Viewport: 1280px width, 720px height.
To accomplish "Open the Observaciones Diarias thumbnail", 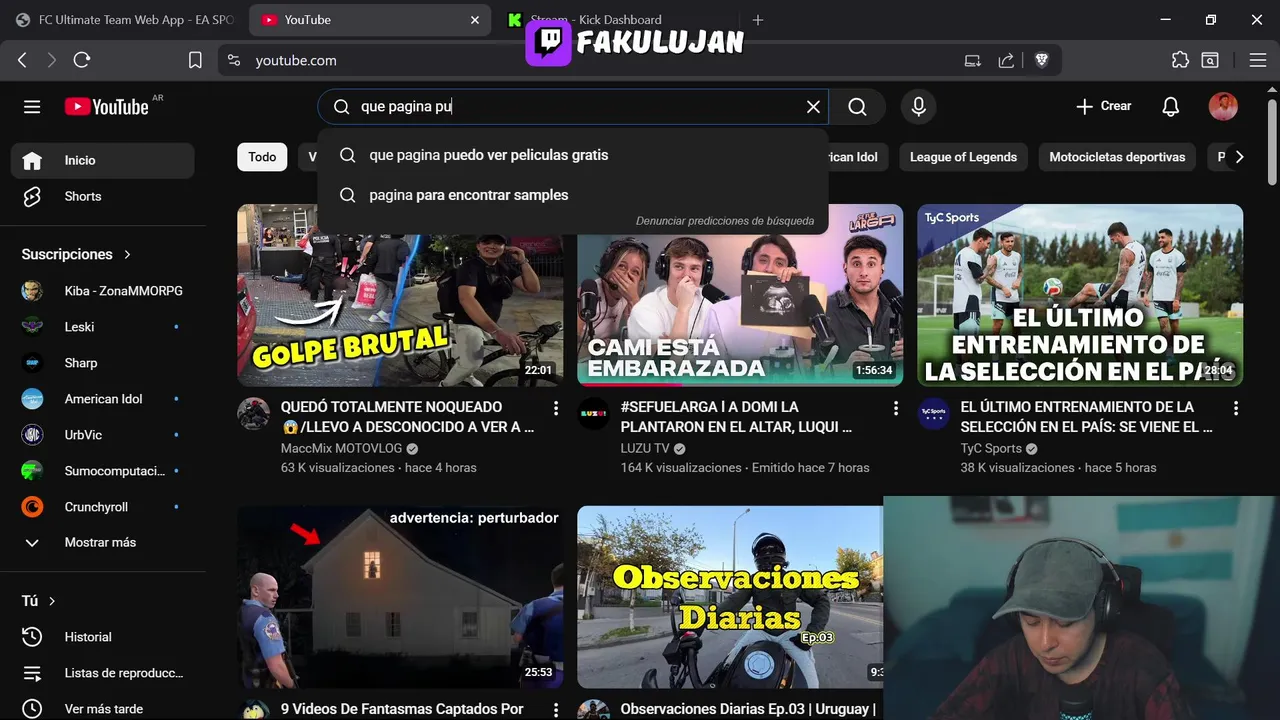I will coord(730,596).
